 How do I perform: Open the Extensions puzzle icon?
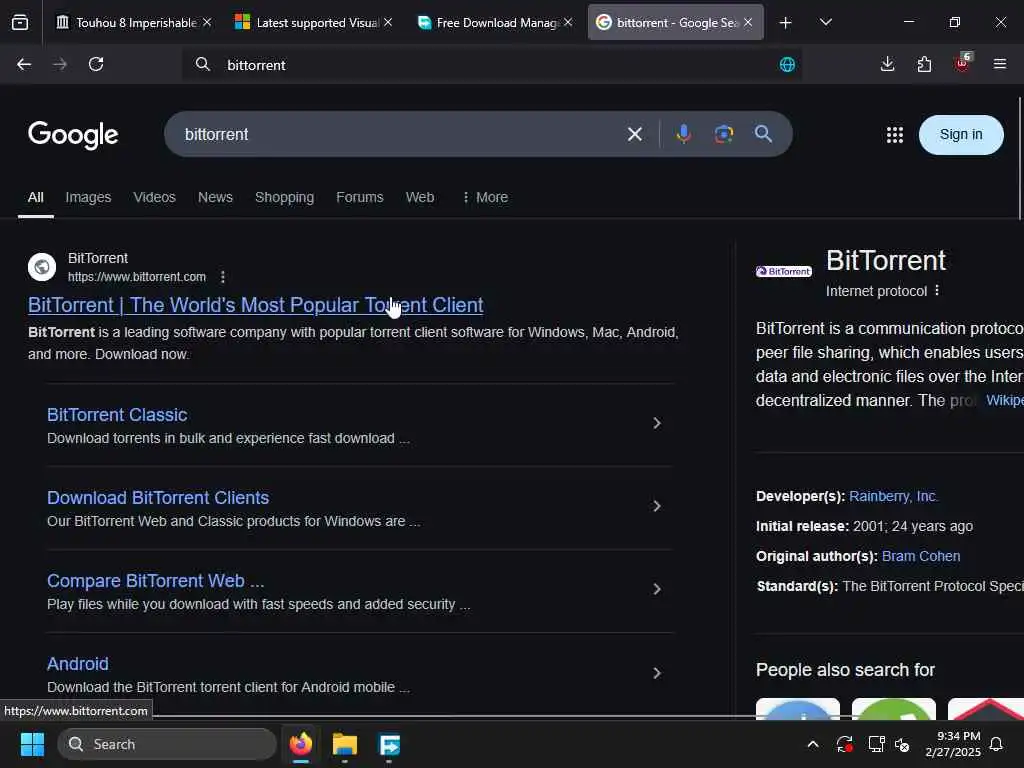(924, 64)
